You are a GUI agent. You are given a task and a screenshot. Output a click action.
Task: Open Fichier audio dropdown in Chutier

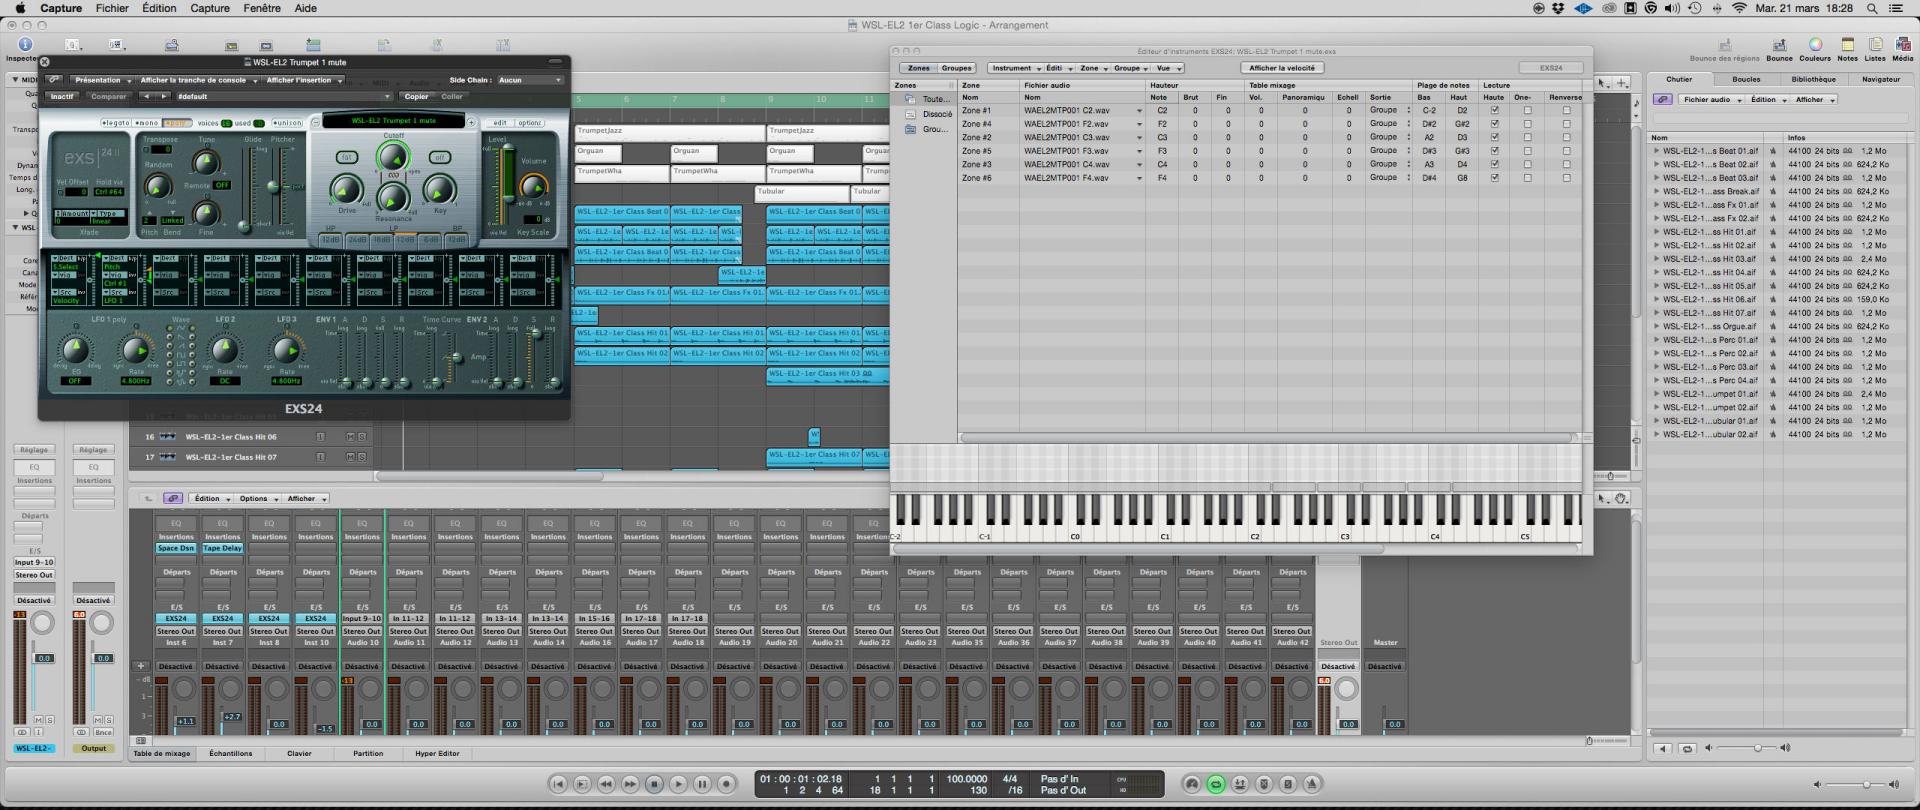[1711, 99]
